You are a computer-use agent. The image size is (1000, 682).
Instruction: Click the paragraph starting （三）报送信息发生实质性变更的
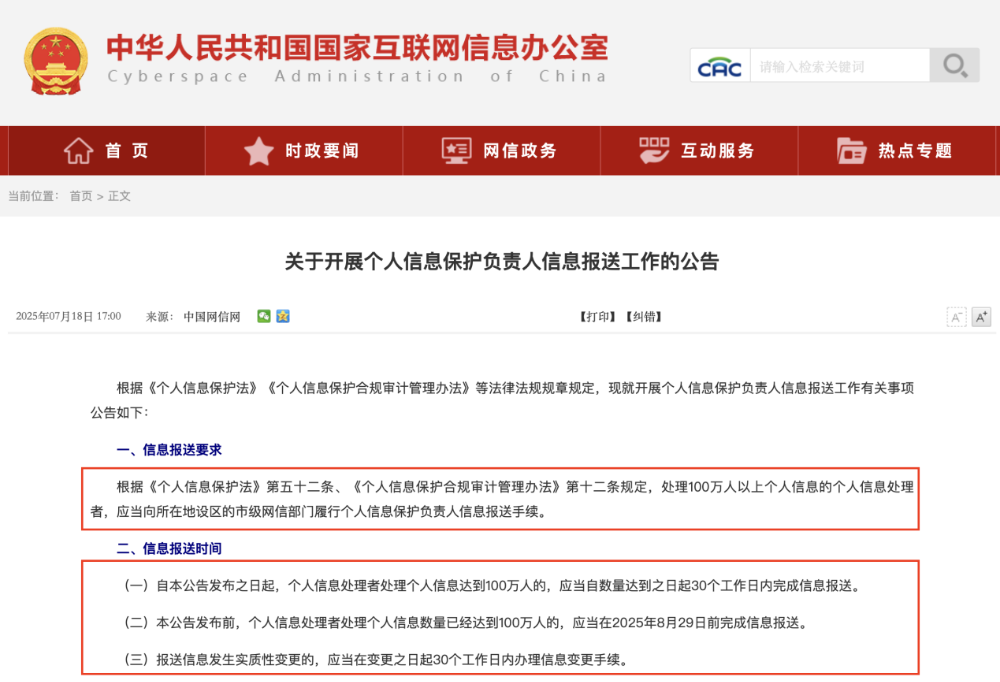375,660
